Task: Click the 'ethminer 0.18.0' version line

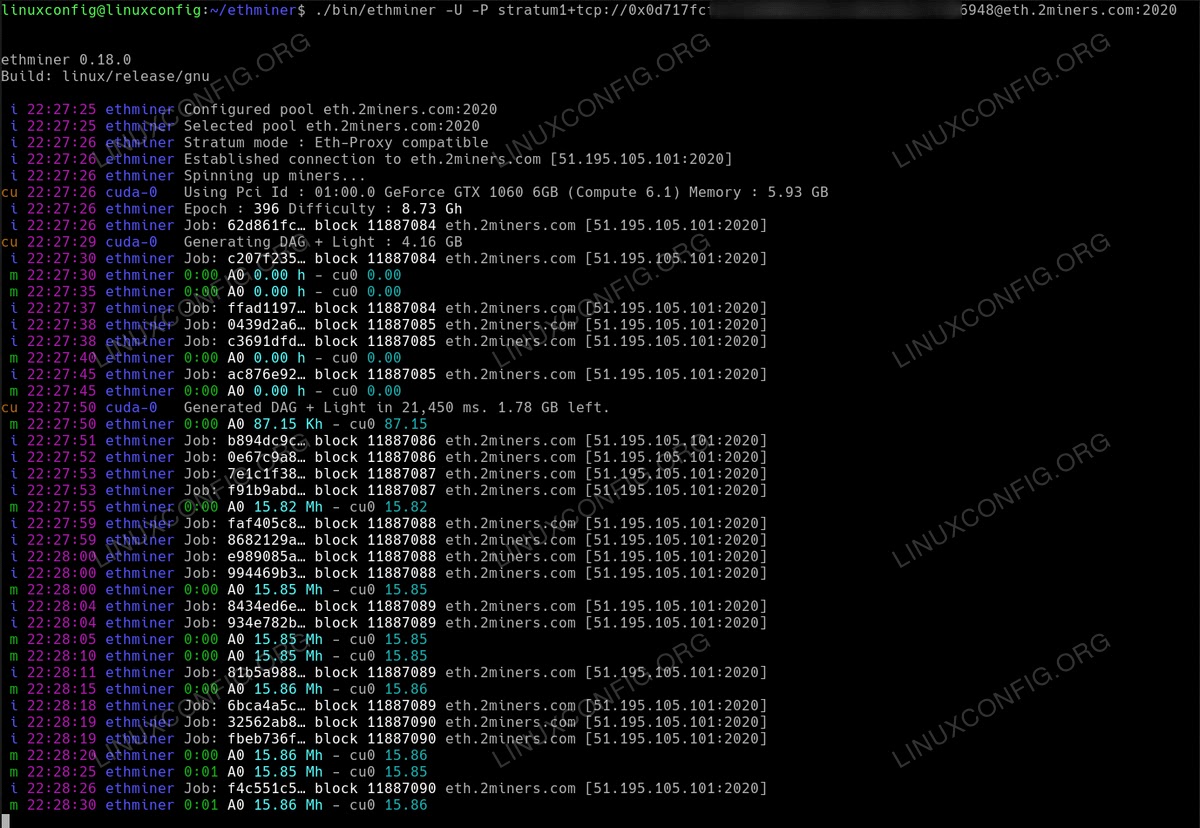Action: [x=66, y=60]
